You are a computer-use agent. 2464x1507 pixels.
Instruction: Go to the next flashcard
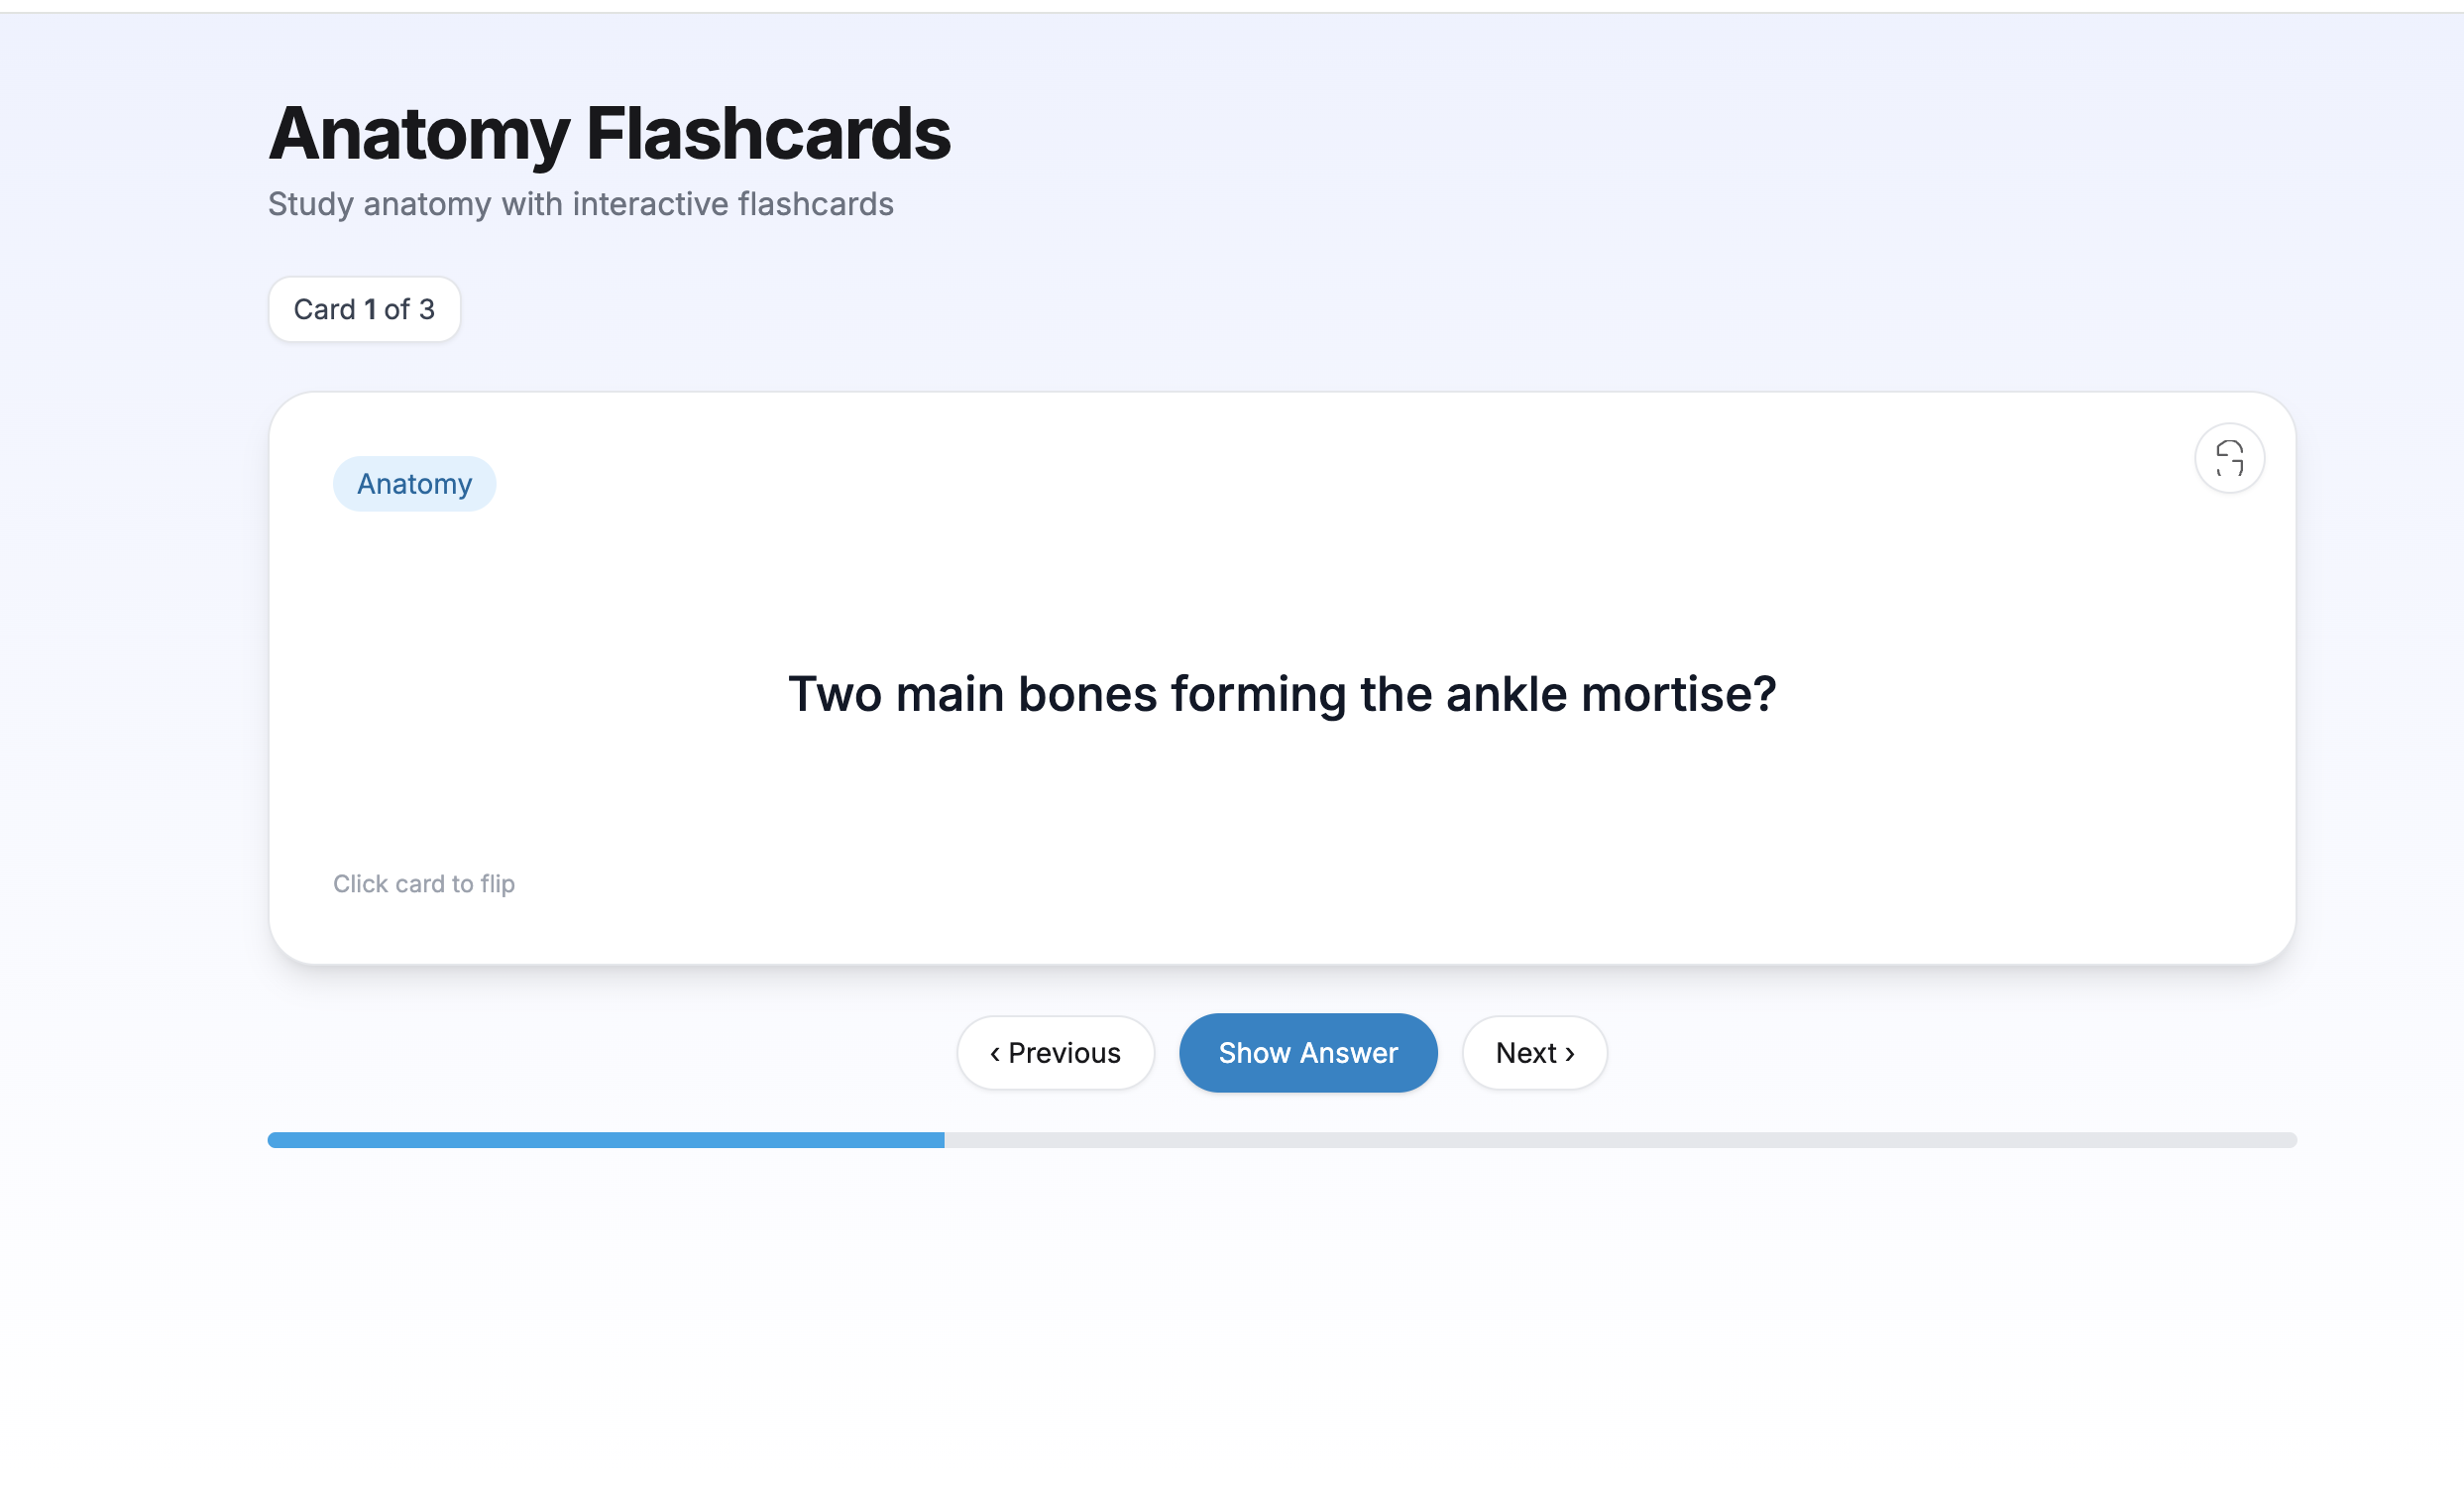(x=1534, y=1053)
